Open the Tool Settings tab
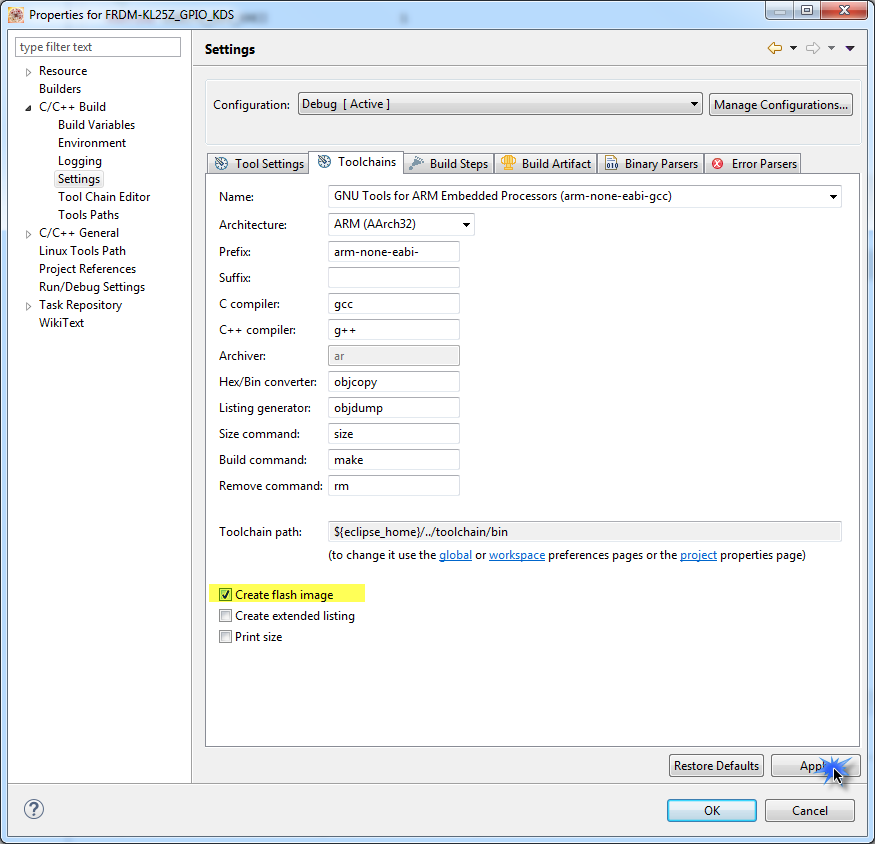This screenshot has height=844, width=875. (258, 164)
